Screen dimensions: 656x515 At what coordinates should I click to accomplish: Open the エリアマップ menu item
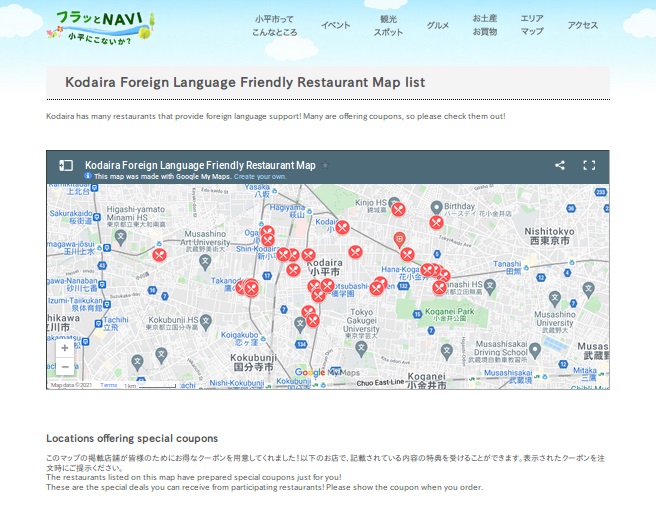[532, 25]
